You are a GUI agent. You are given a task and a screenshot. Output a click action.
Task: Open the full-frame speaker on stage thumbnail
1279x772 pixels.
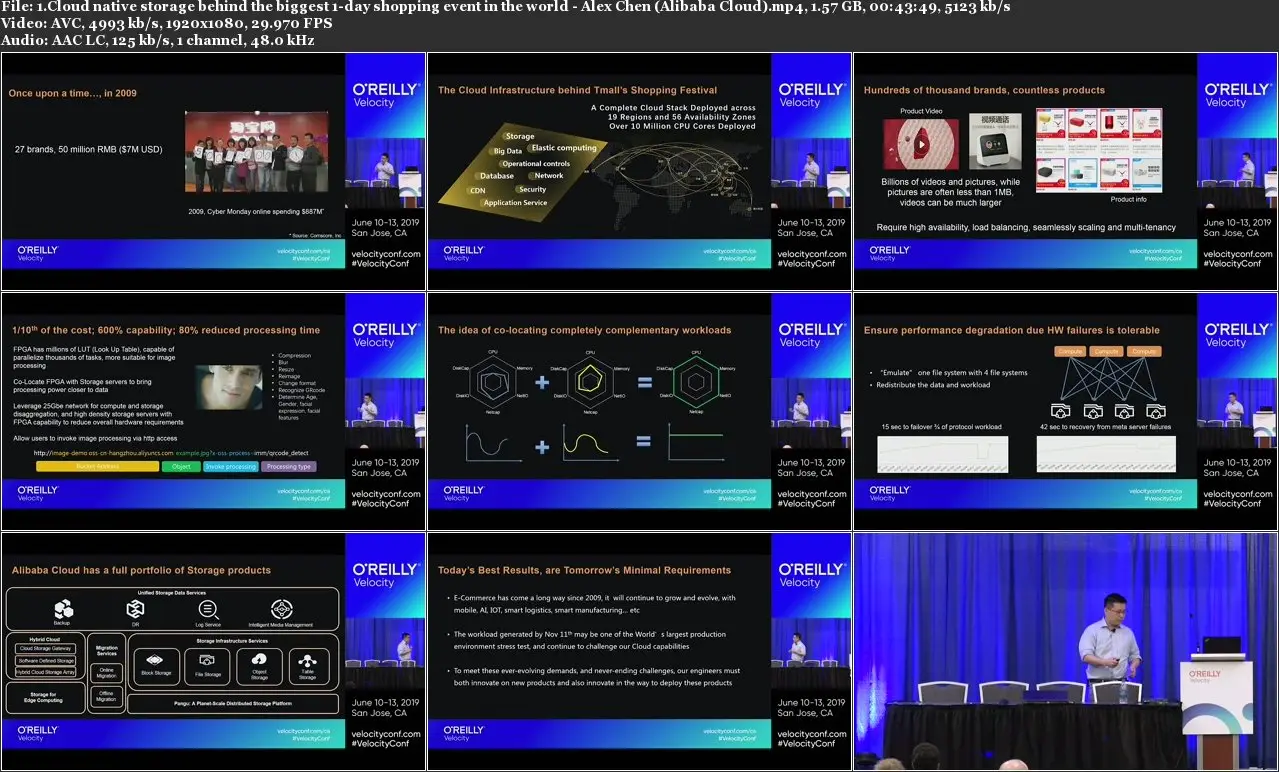(x=1065, y=651)
